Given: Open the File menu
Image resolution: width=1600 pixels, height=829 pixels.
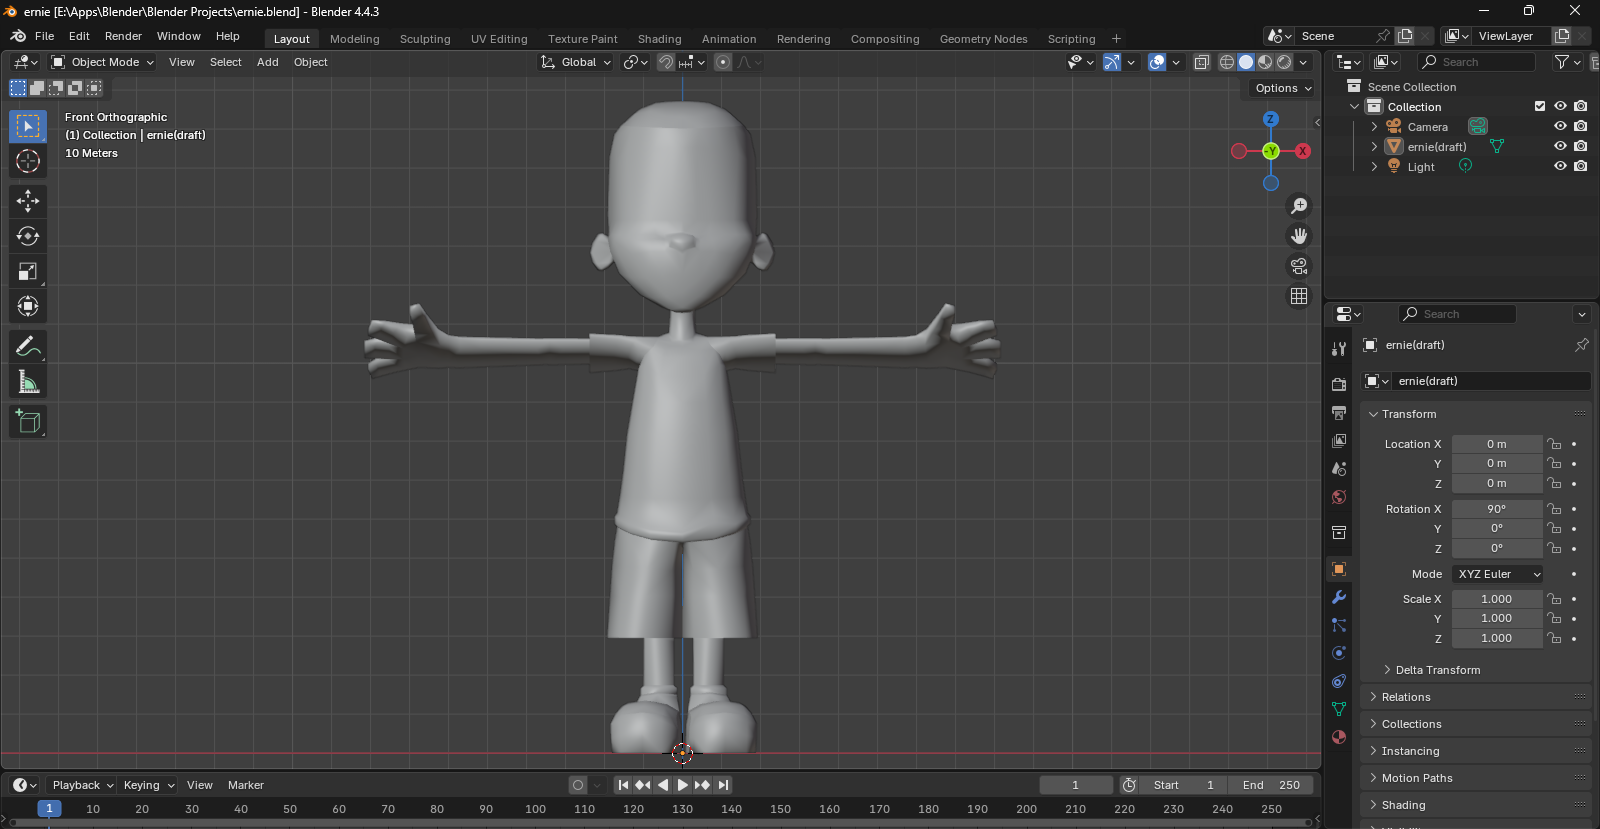Looking at the screenshot, I should click(x=44, y=36).
